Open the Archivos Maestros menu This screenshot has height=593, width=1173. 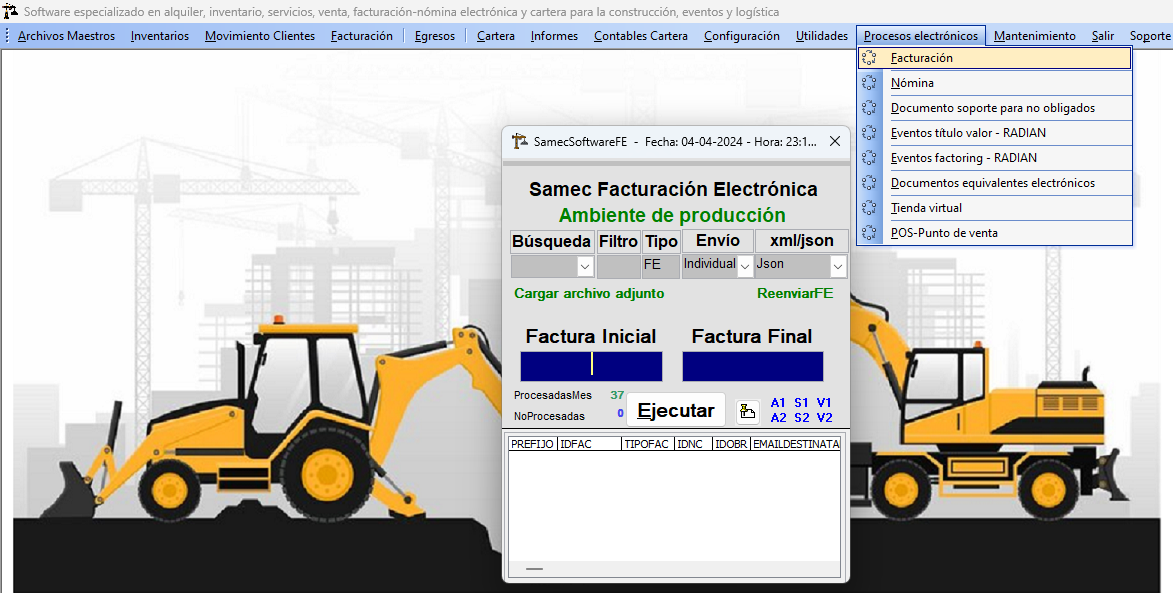coord(67,36)
